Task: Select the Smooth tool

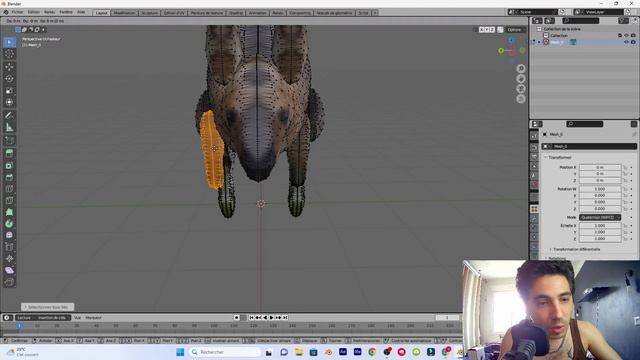Action: 9,235
